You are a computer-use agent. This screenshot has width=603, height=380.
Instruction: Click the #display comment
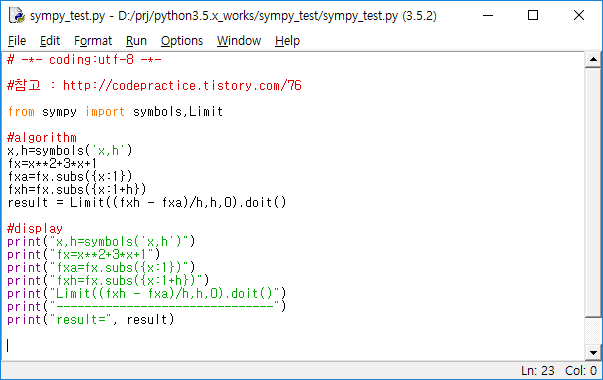pyautogui.click(x=35, y=228)
